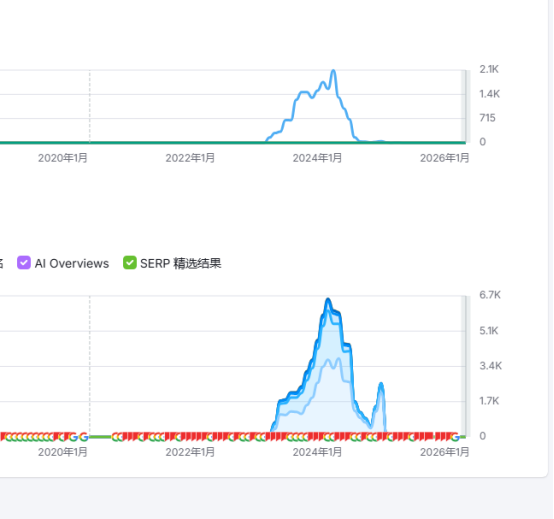Select the 5.1K axis label
The image size is (554, 519).
[489, 331]
